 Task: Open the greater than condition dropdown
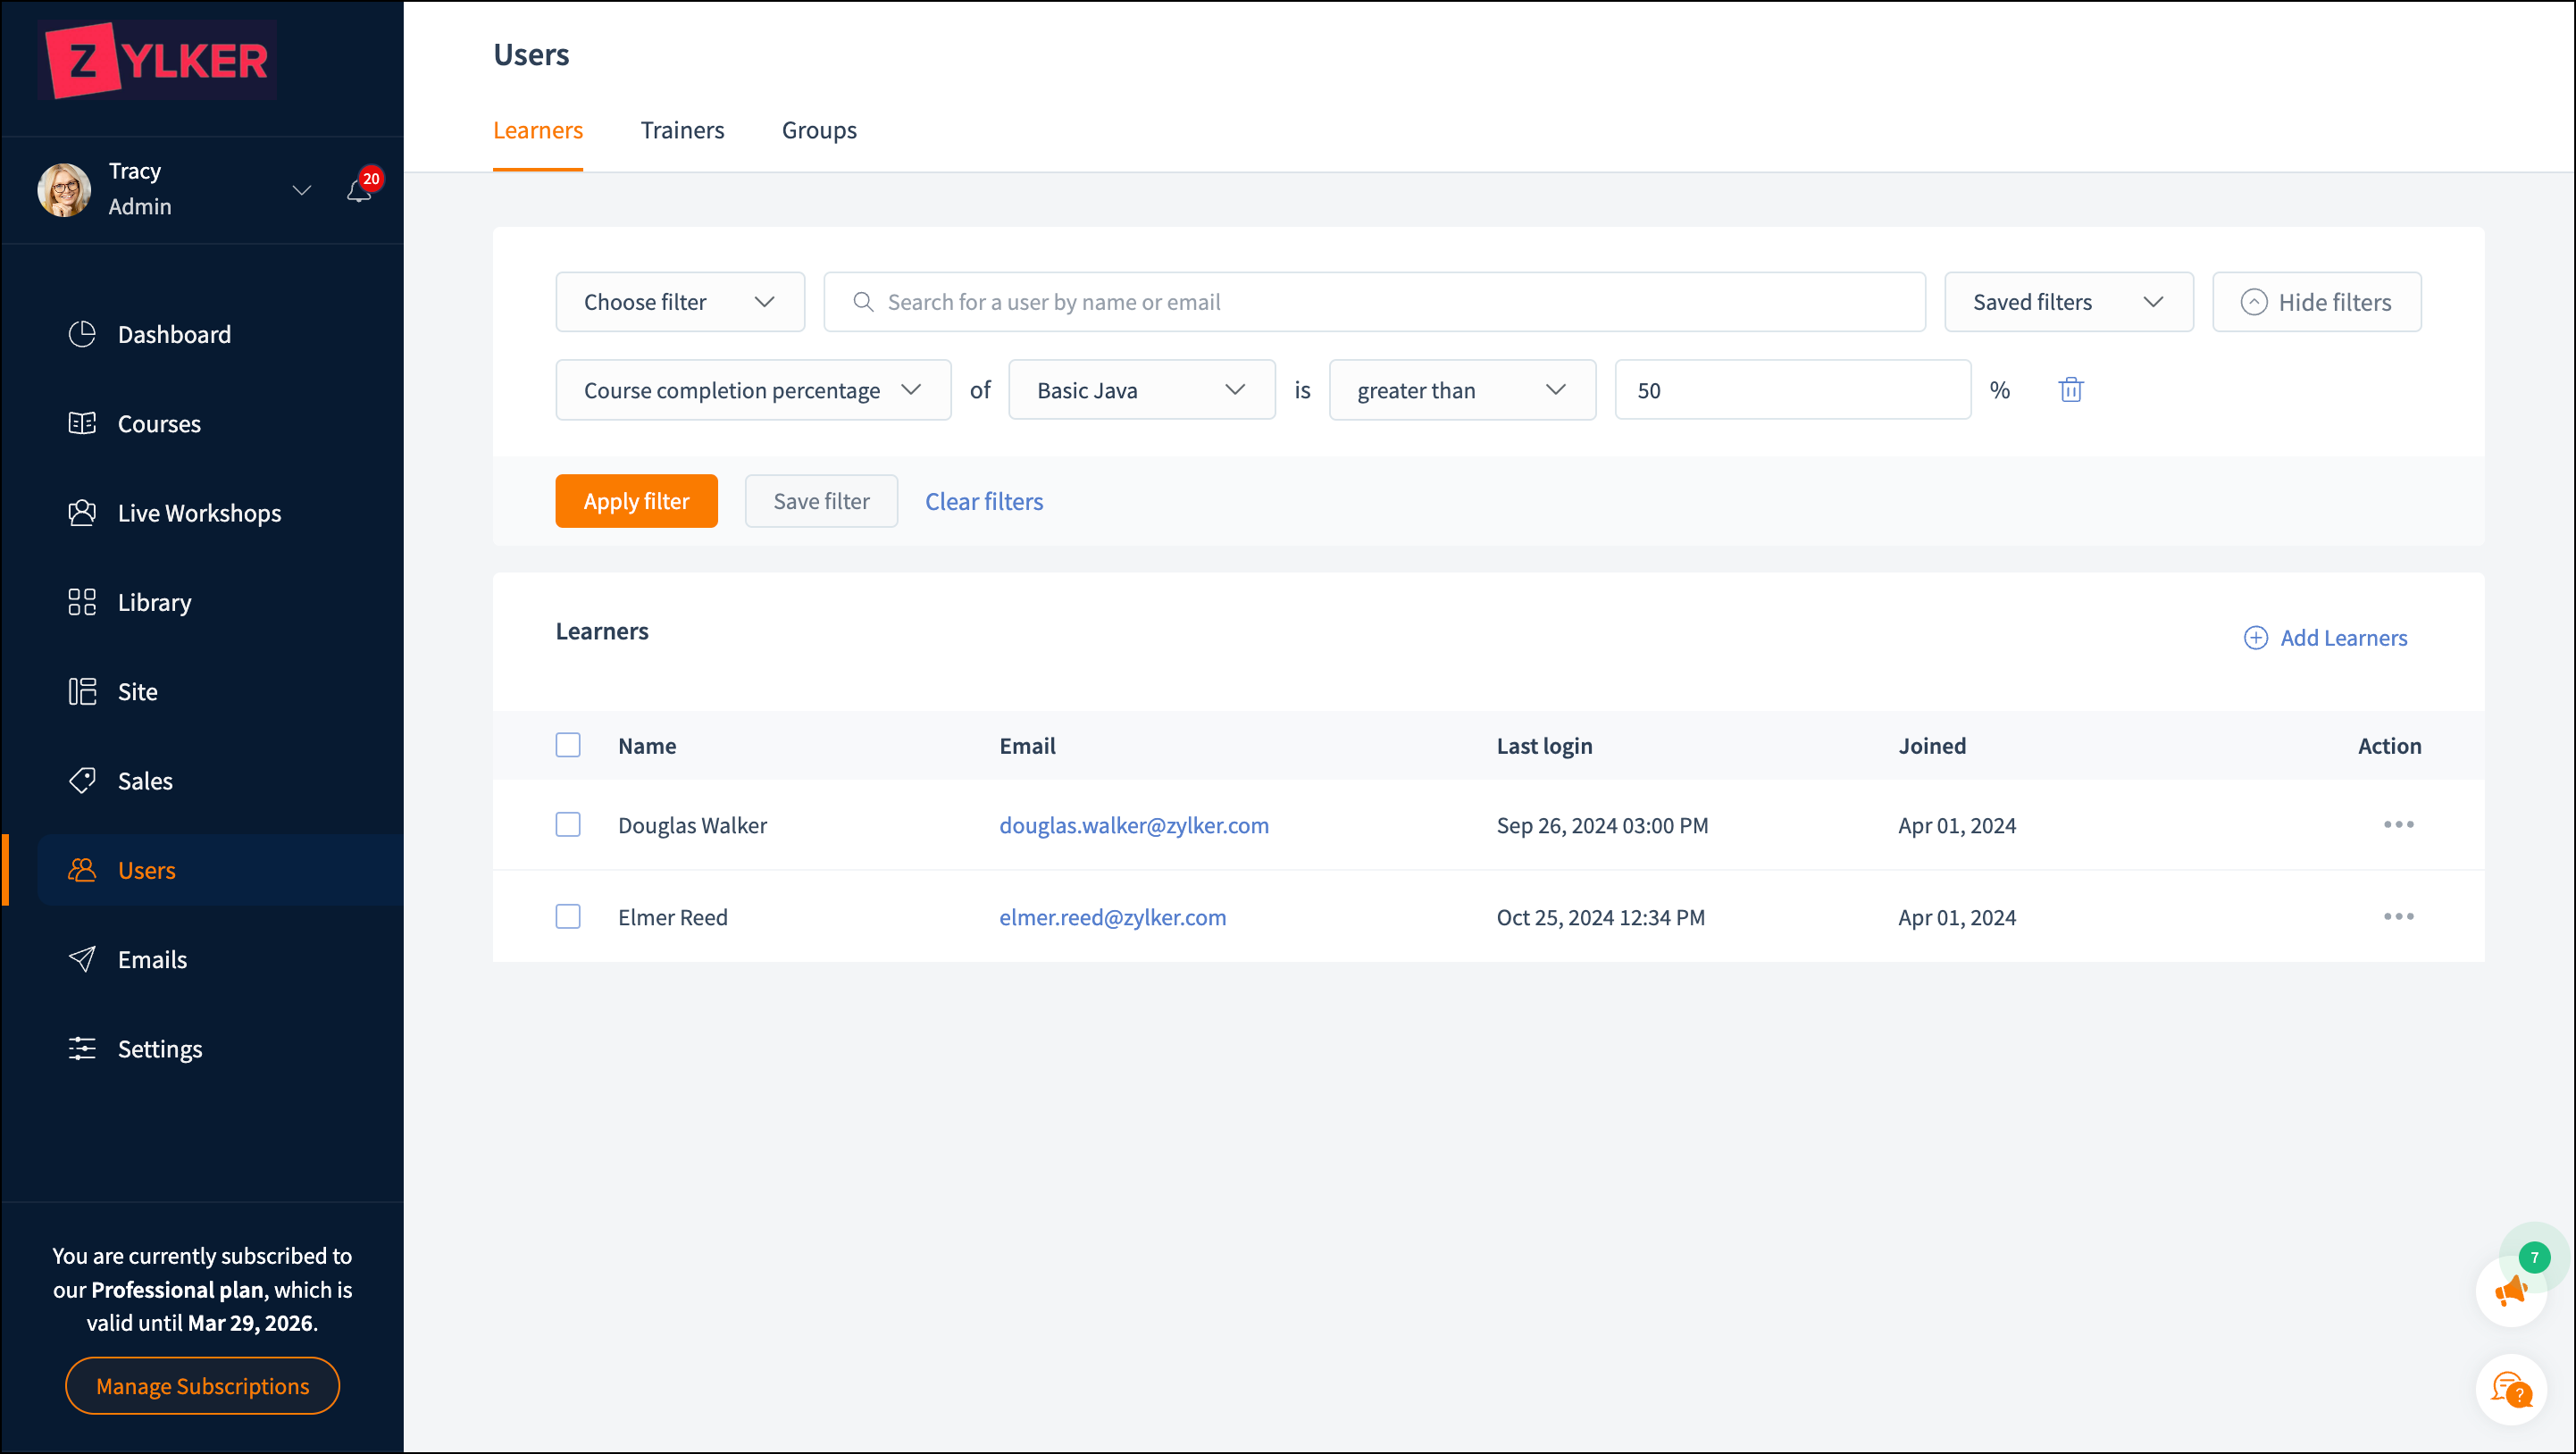1461,390
